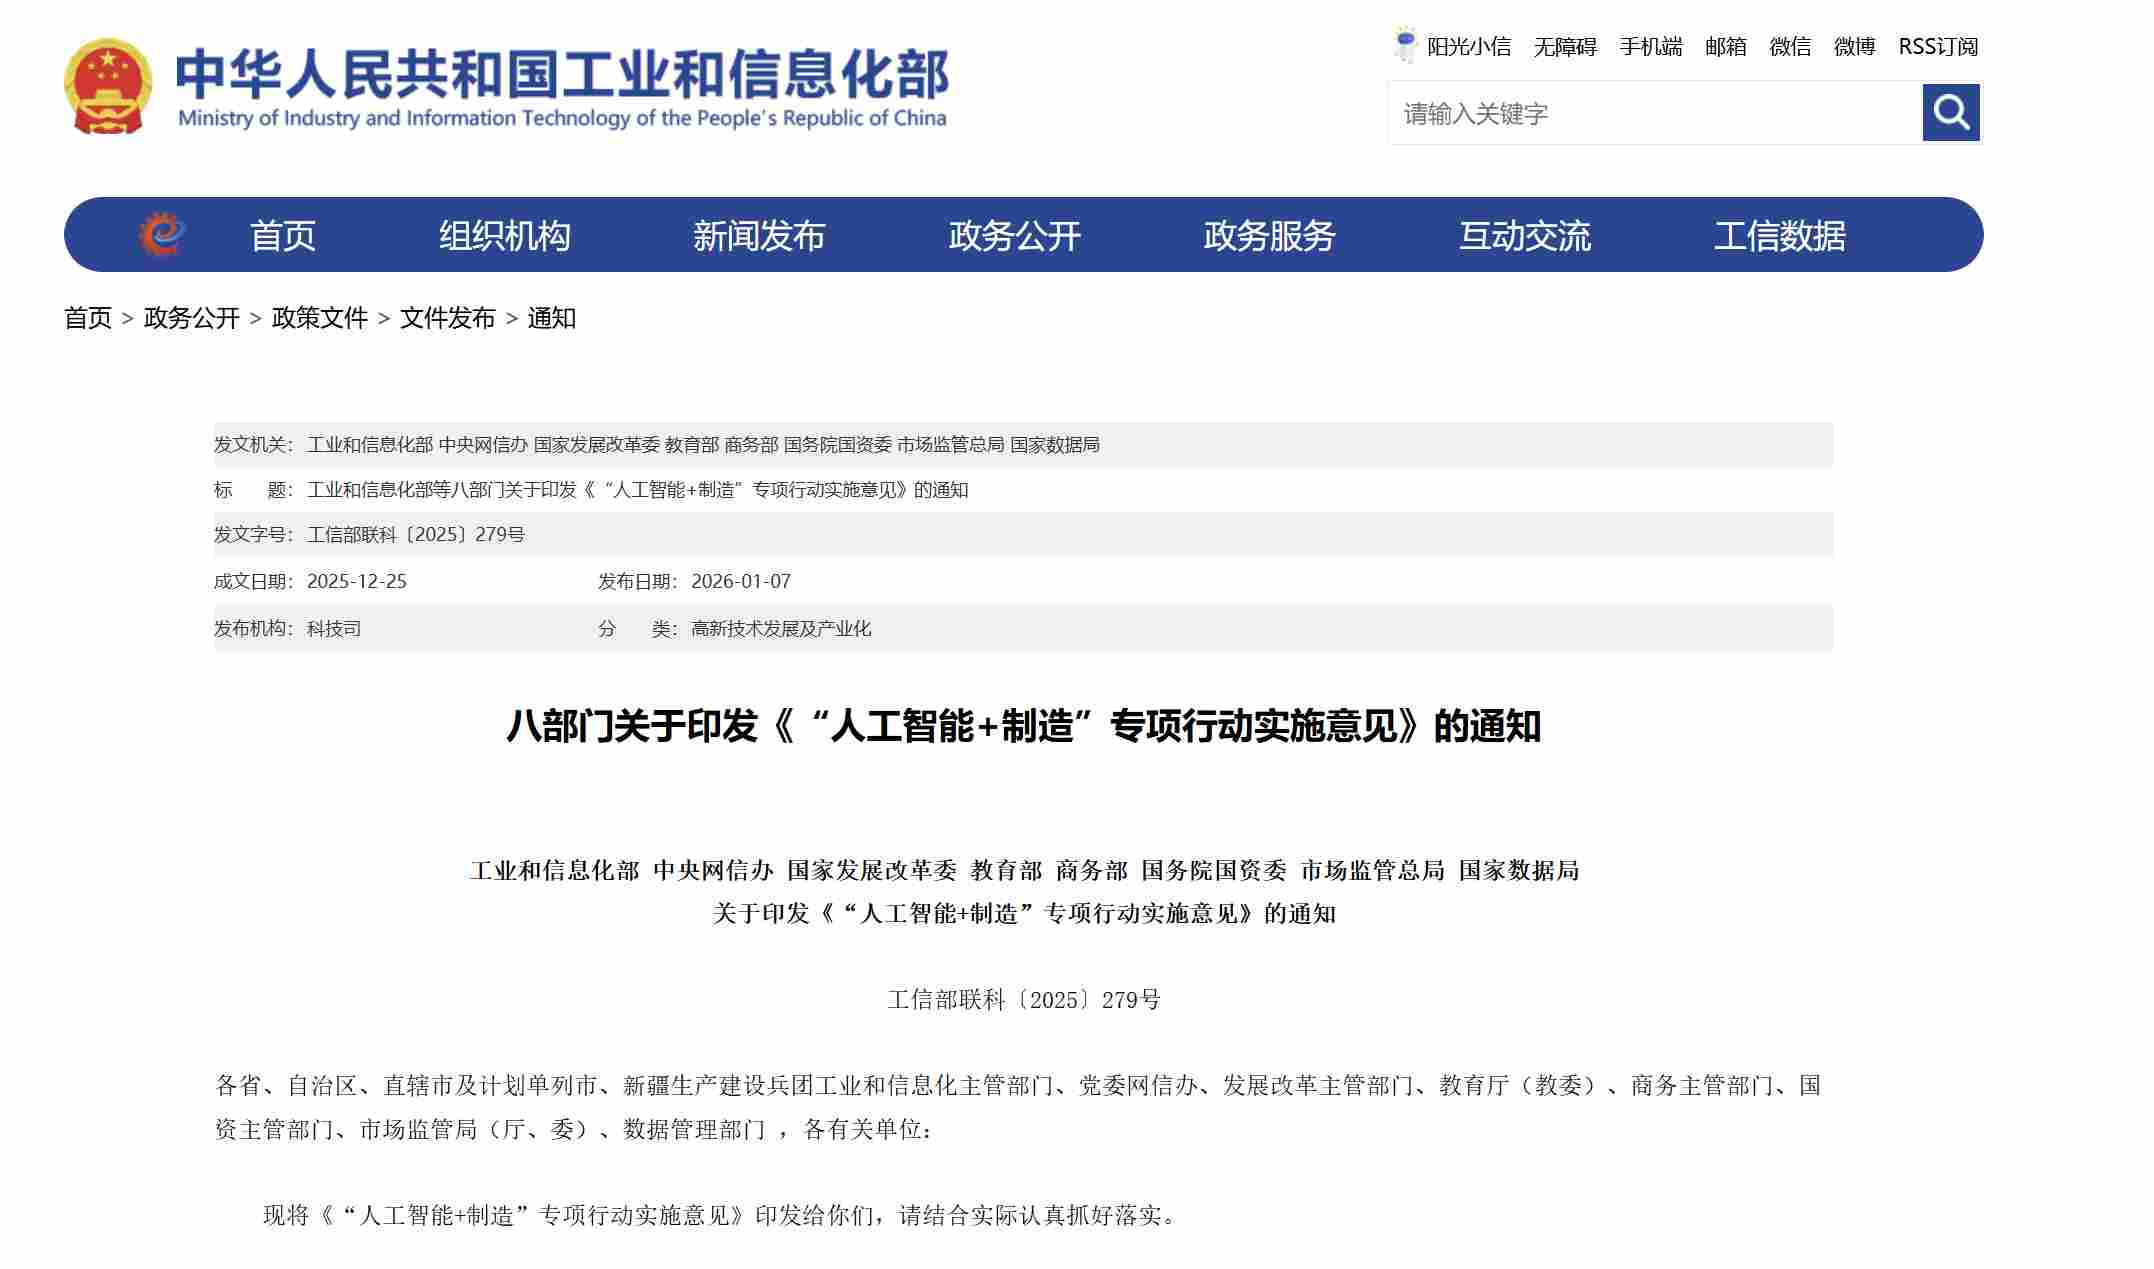Screen dimensions: 2154x1269
Task: Click the national emblem logo
Action: click(108, 87)
